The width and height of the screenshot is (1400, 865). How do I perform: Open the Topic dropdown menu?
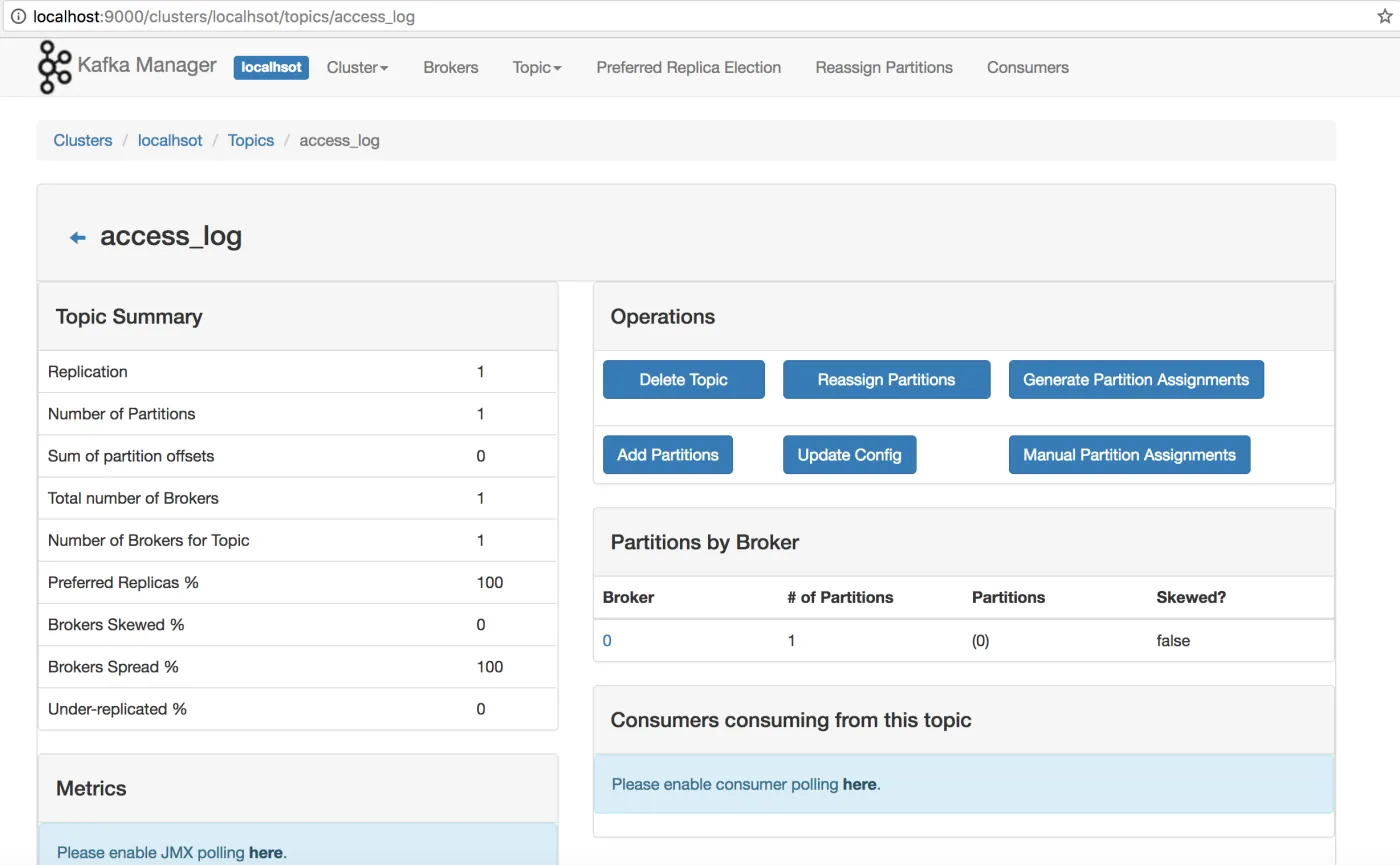click(537, 67)
